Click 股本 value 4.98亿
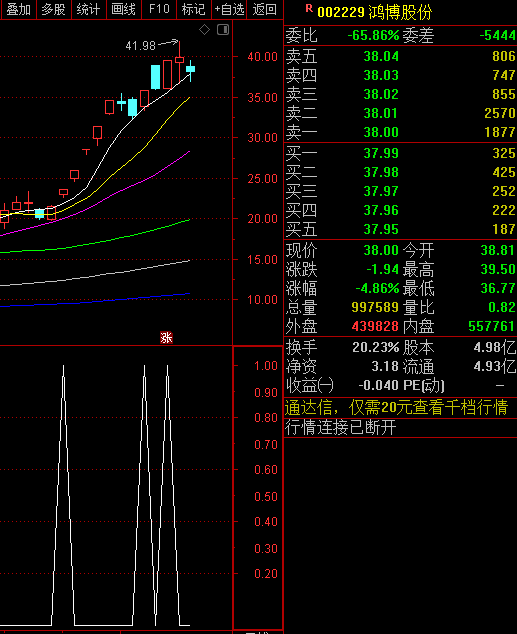Image resolution: width=517 pixels, height=634 pixels. point(495,347)
